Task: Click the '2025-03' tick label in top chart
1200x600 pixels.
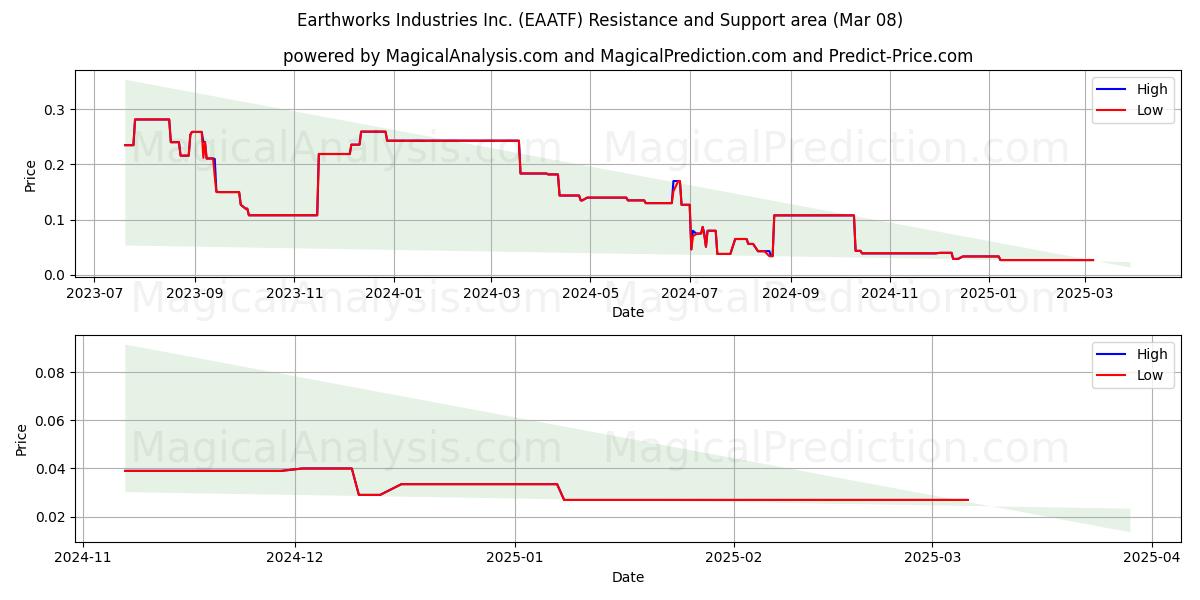Action: (1086, 293)
